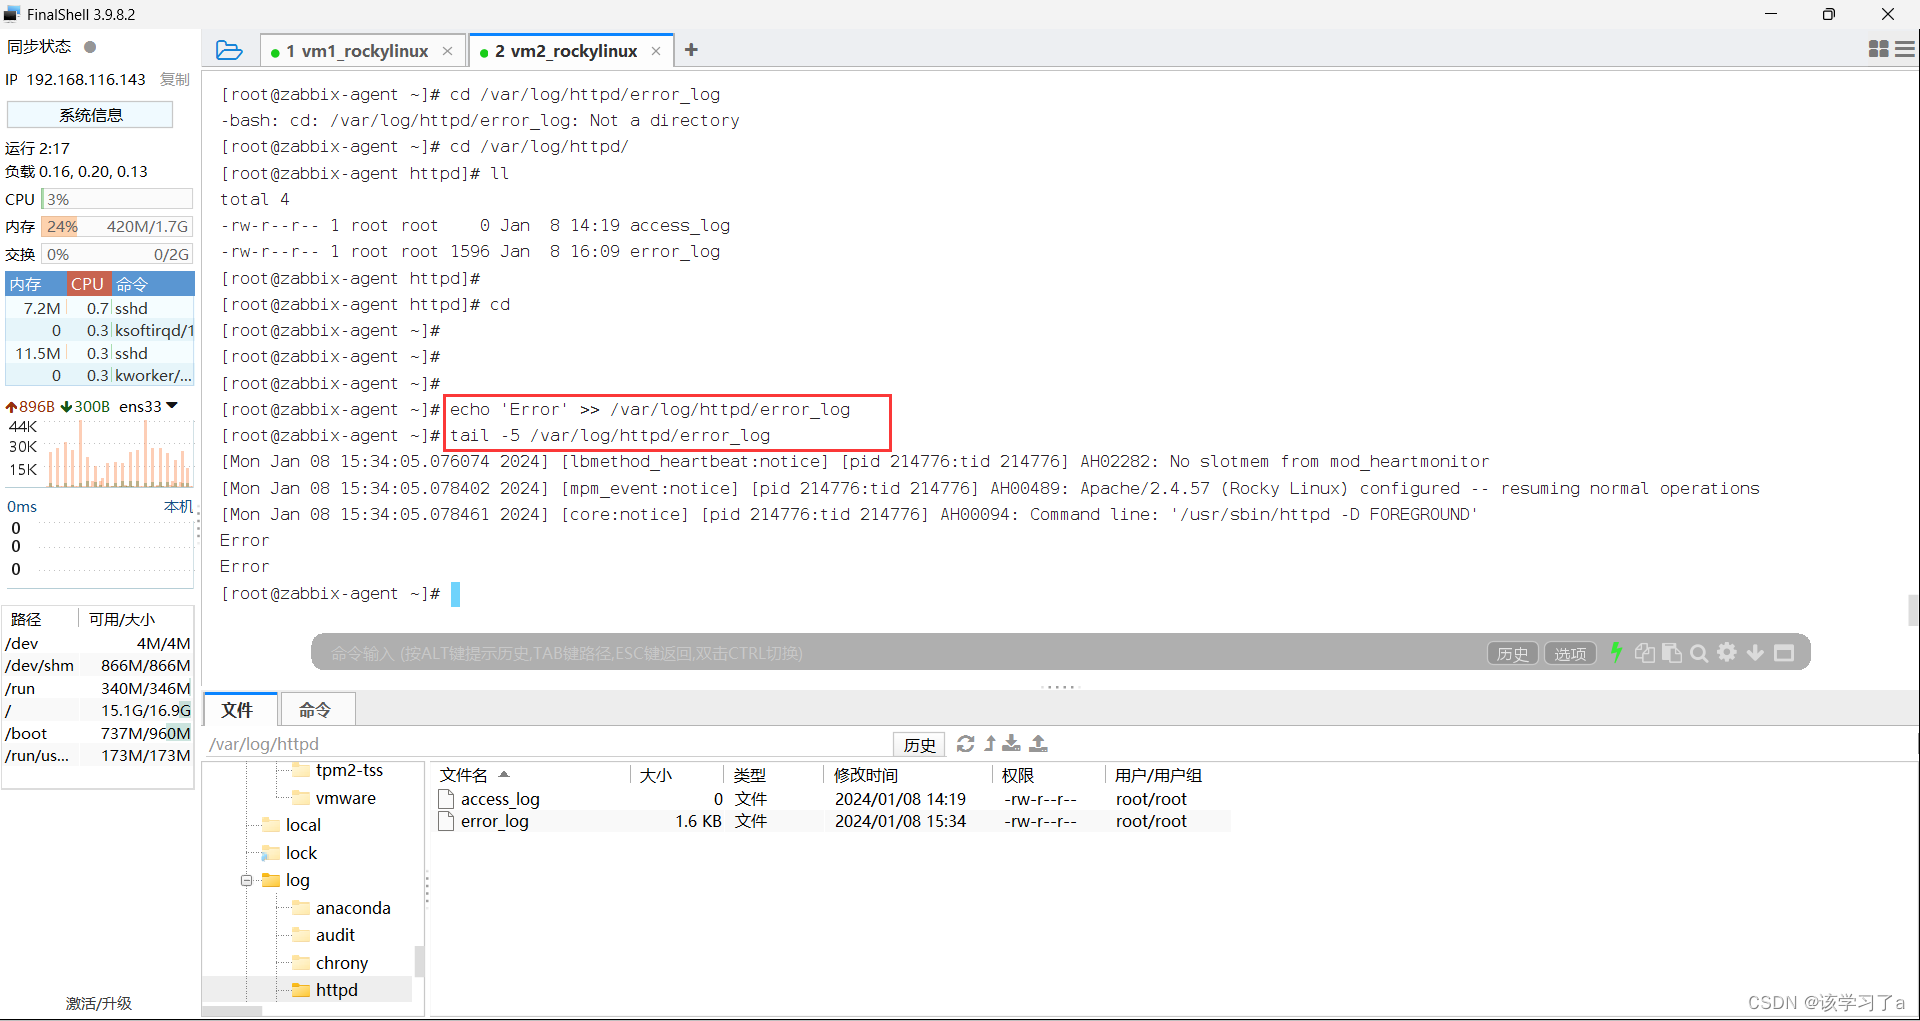Click the 激活/升级 activate link
The width and height of the screenshot is (1920, 1021).
tap(99, 1003)
